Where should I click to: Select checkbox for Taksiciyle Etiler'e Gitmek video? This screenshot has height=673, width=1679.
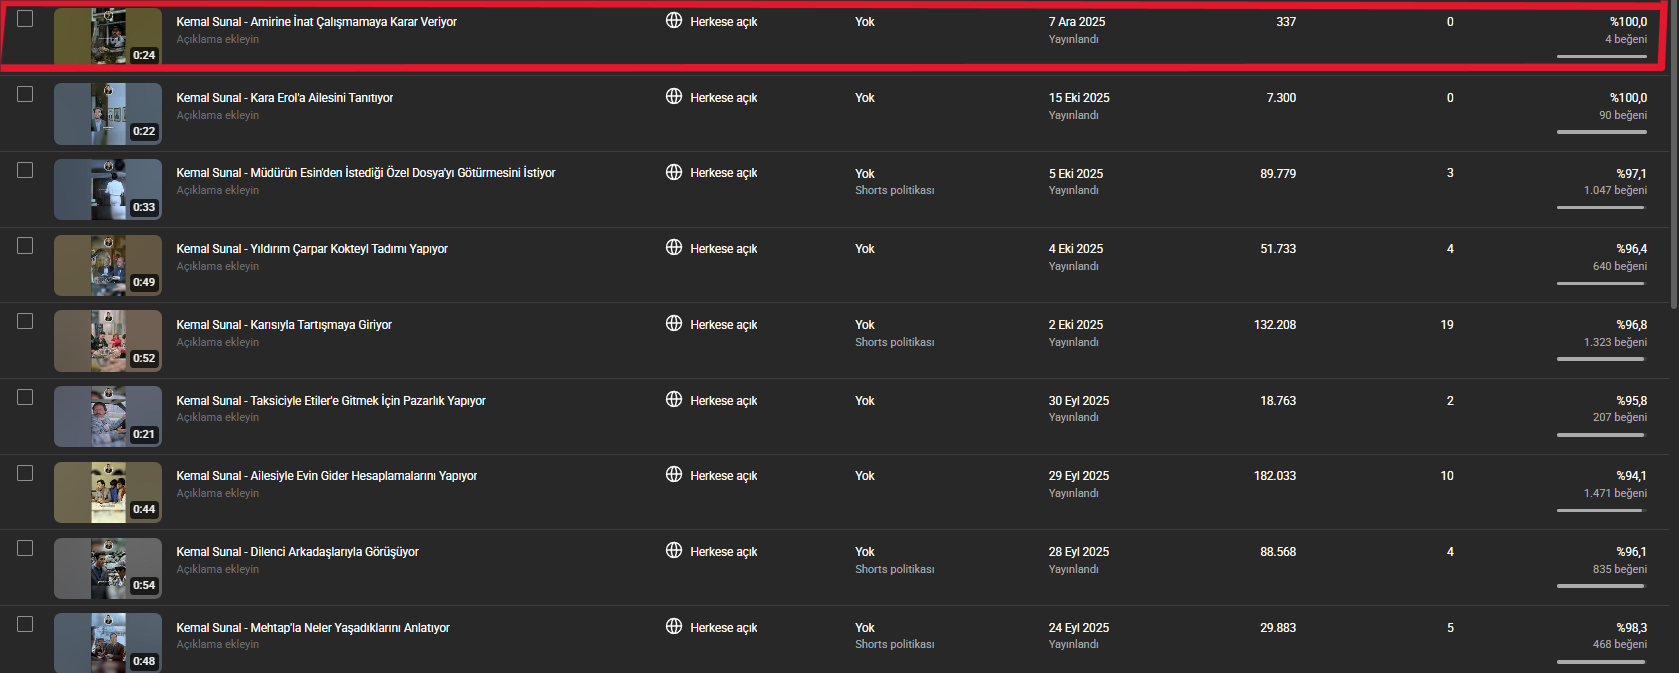pyautogui.click(x=25, y=397)
